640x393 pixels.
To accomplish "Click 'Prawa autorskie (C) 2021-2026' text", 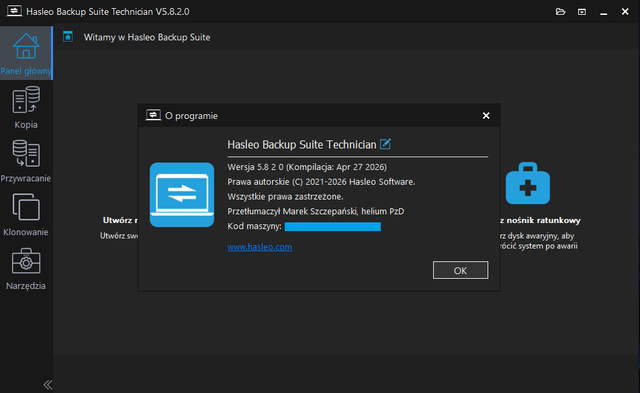I will point(287,182).
